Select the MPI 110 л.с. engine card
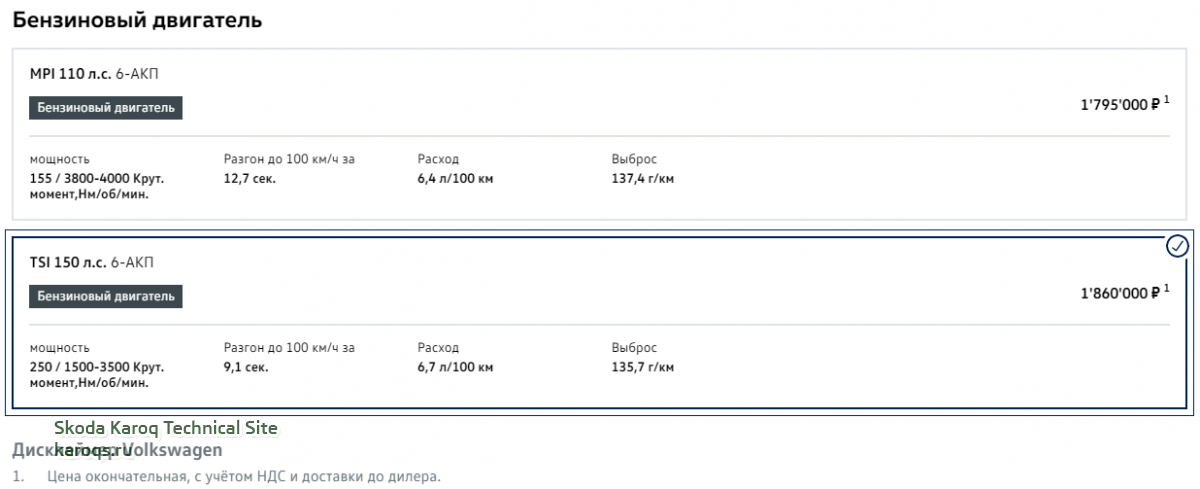The width and height of the screenshot is (1200, 489). [600, 134]
